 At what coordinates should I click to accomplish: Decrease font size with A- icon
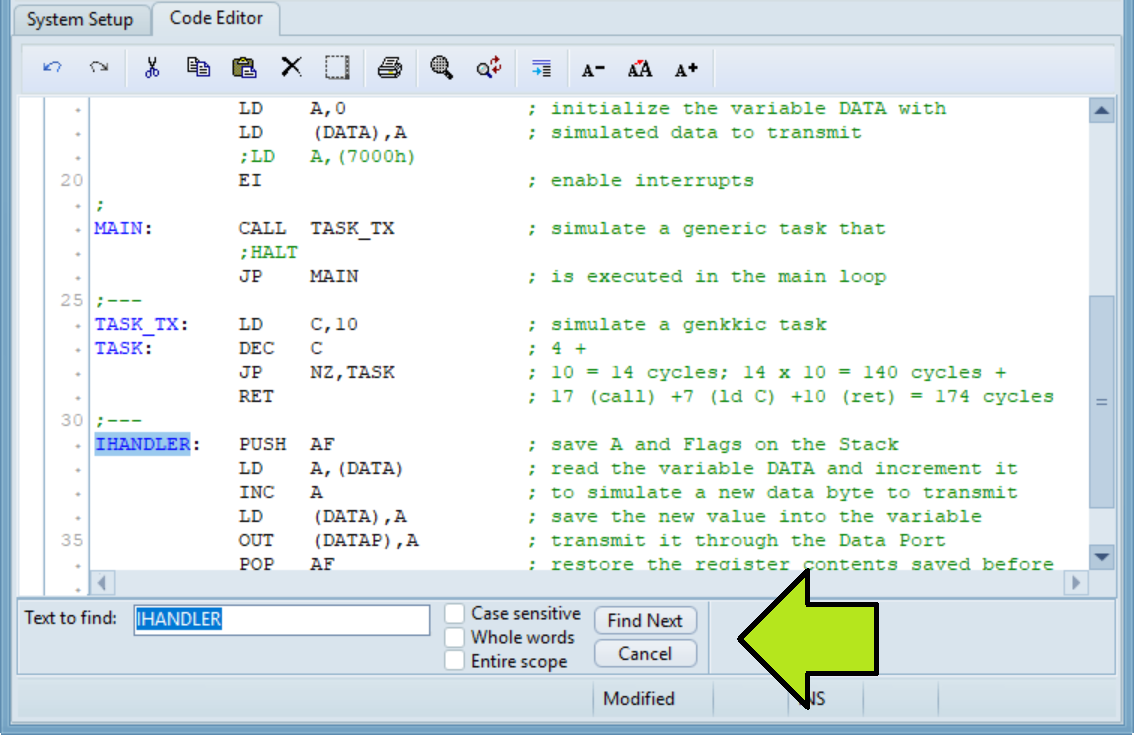(593, 69)
